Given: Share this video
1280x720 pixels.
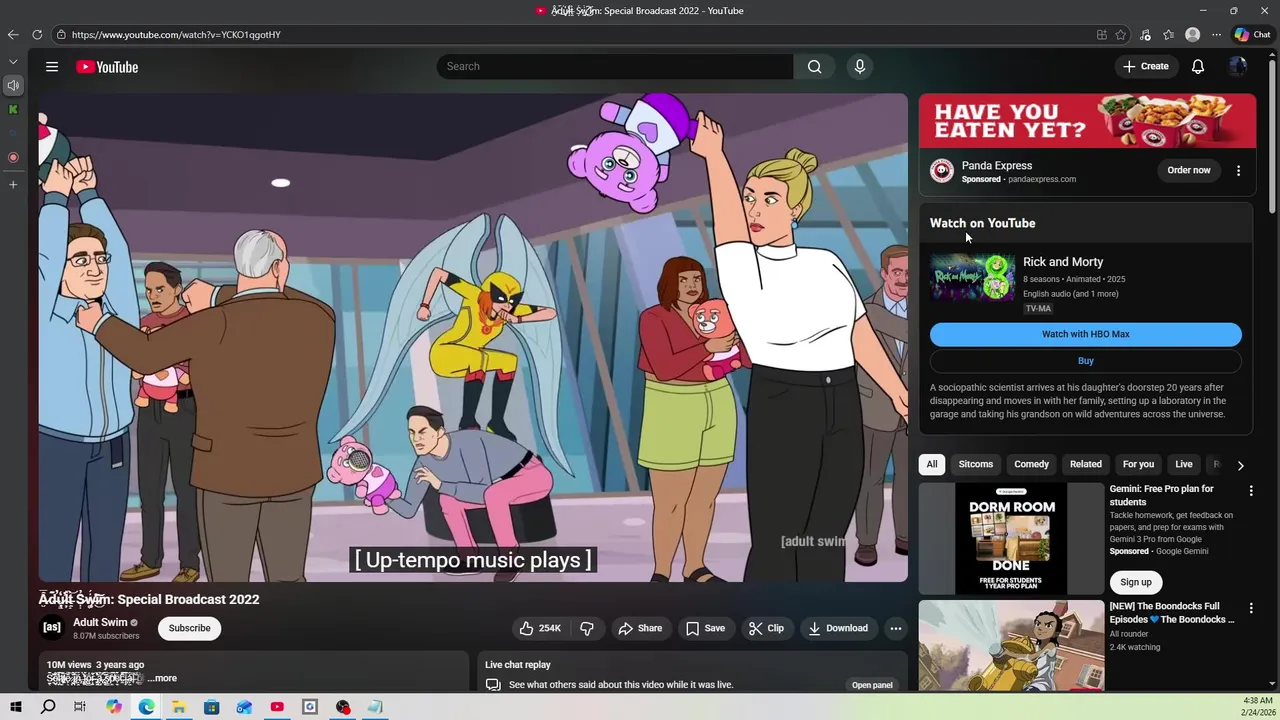Looking at the screenshot, I should point(640,628).
